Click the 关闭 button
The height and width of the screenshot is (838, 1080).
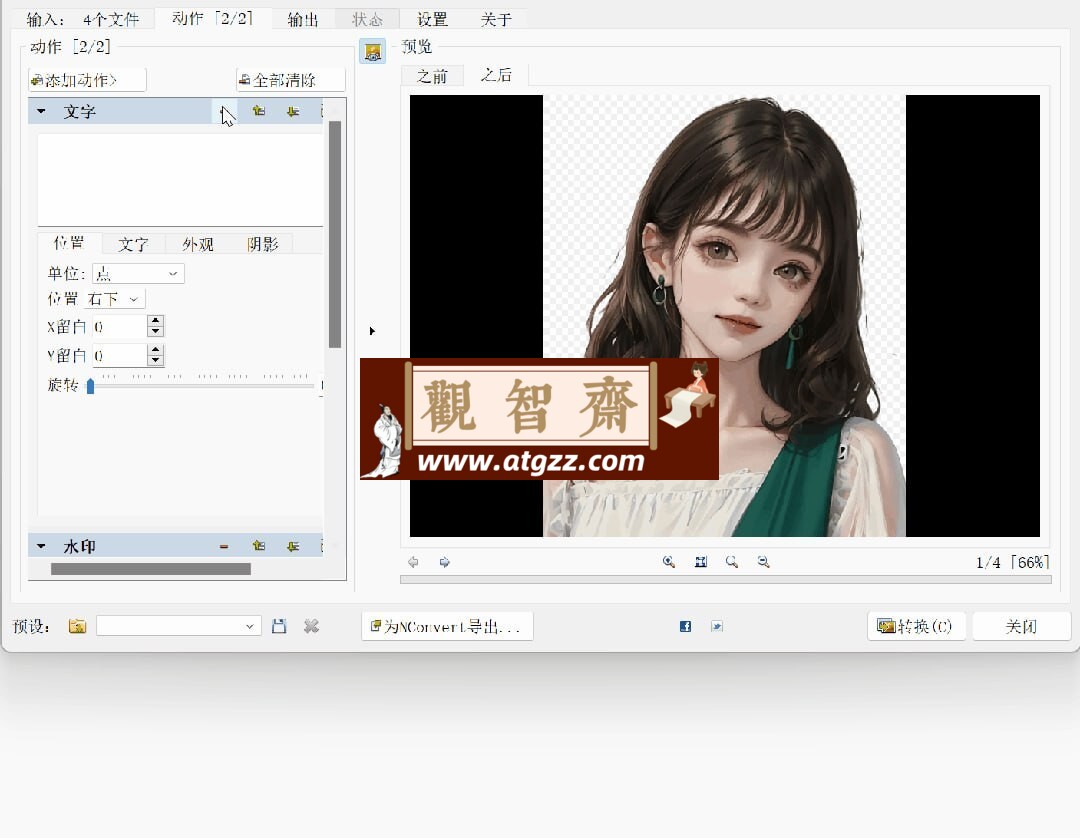pos(1021,627)
